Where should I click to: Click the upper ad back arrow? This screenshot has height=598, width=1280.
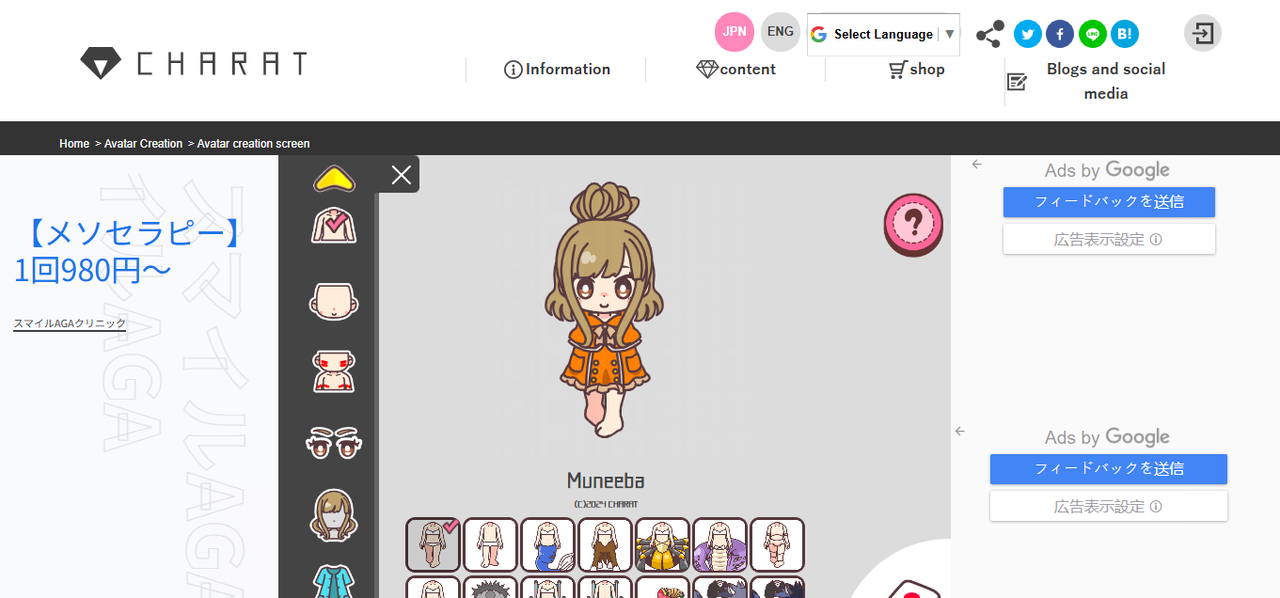click(977, 164)
